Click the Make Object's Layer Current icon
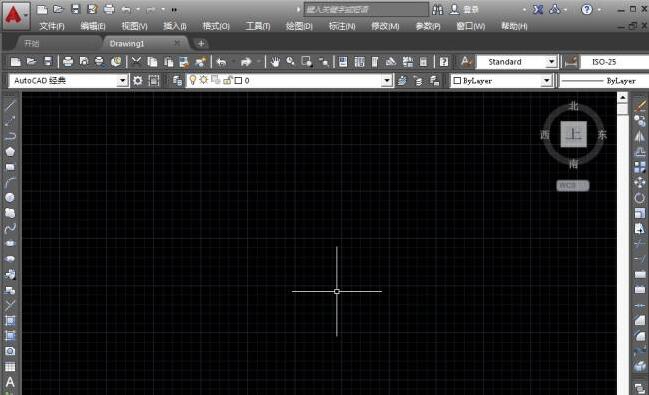Screen dimensions: 649x395 point(402,81)
